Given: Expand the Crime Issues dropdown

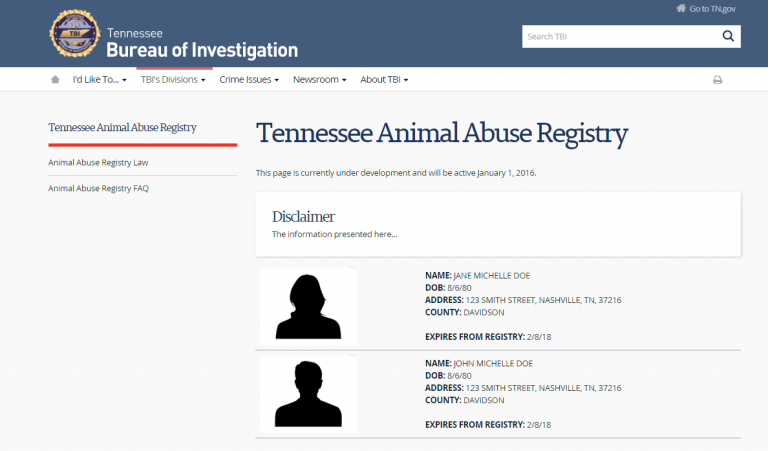Looking at the screenshot, I should point(249,79).
